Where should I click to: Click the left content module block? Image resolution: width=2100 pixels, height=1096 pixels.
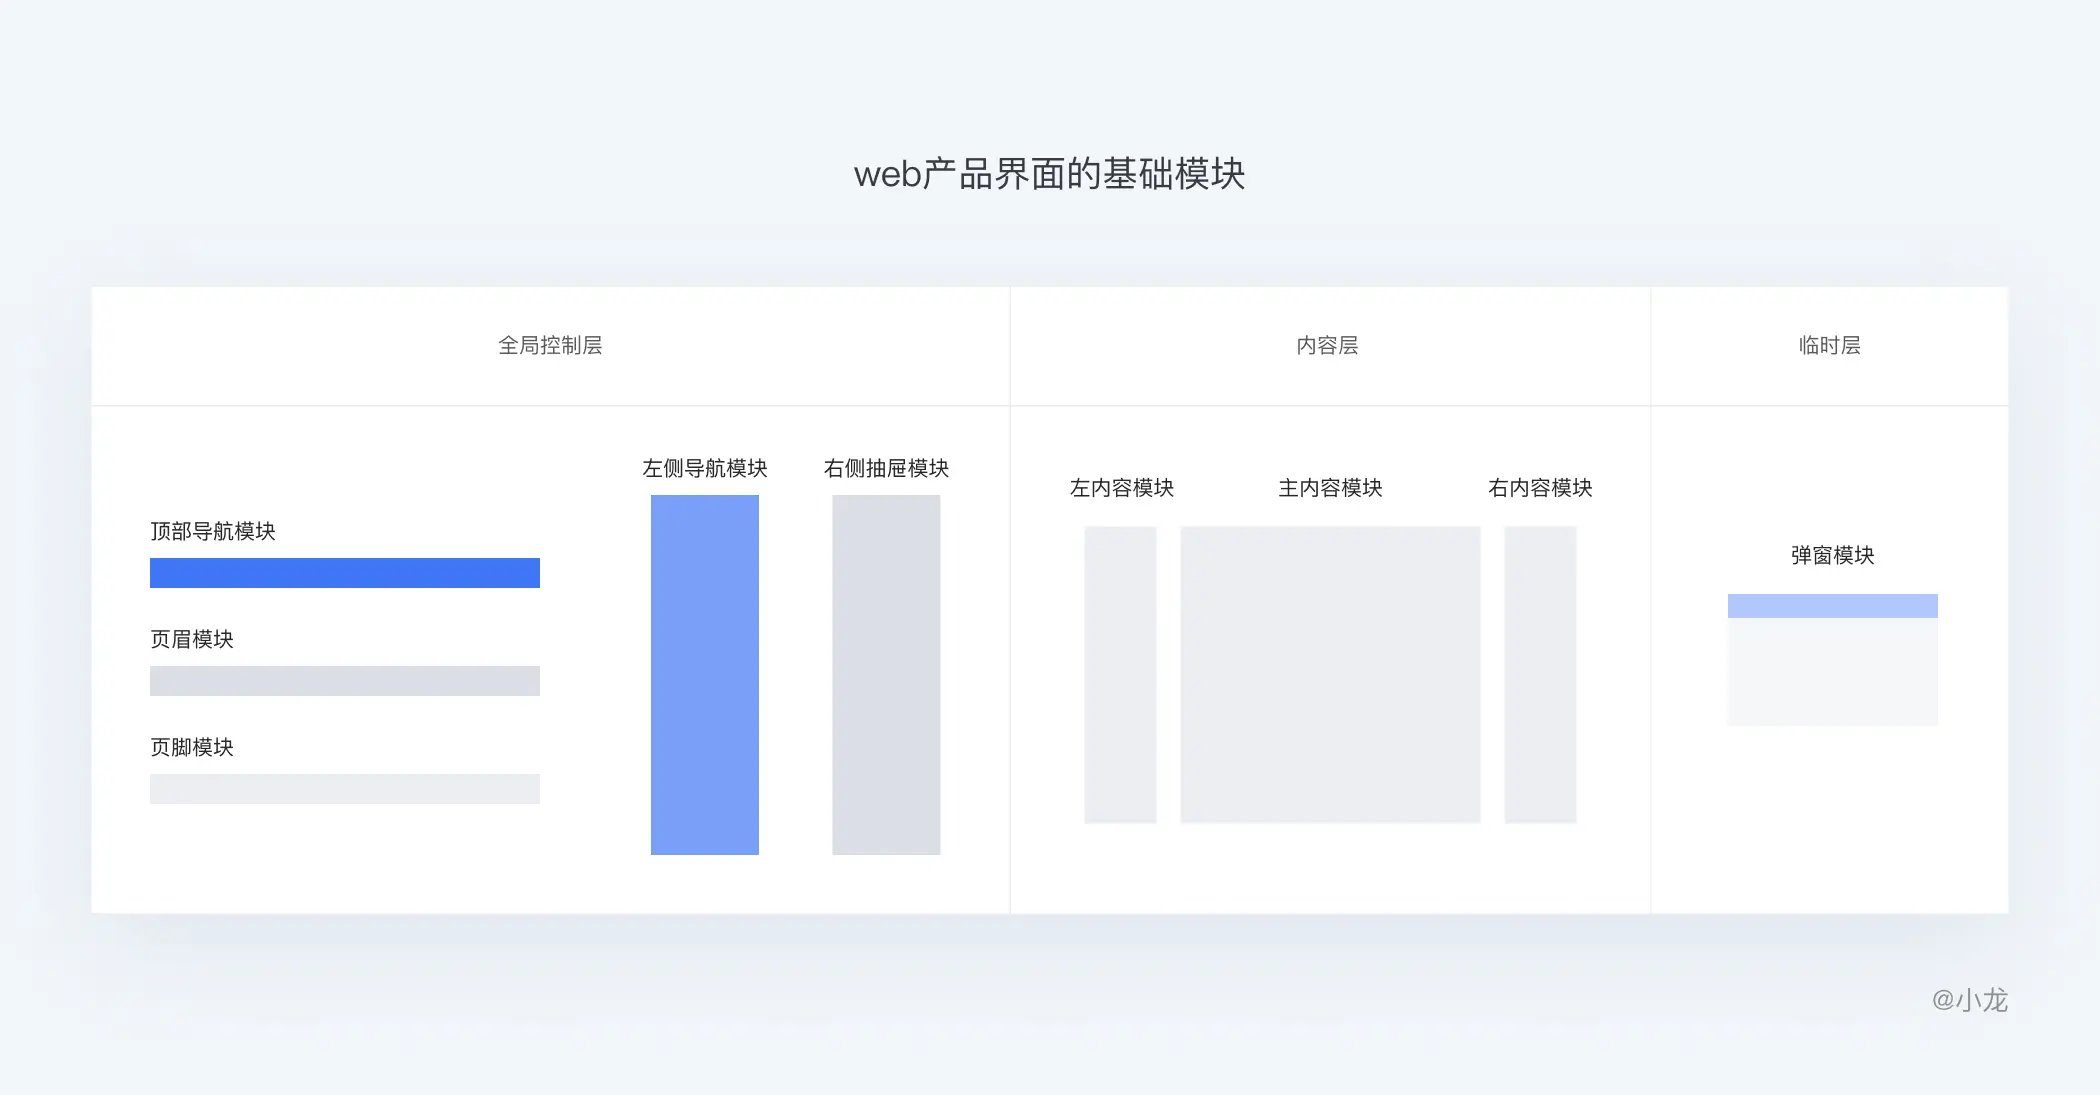pyautogui.click(x=1120, y=675)
